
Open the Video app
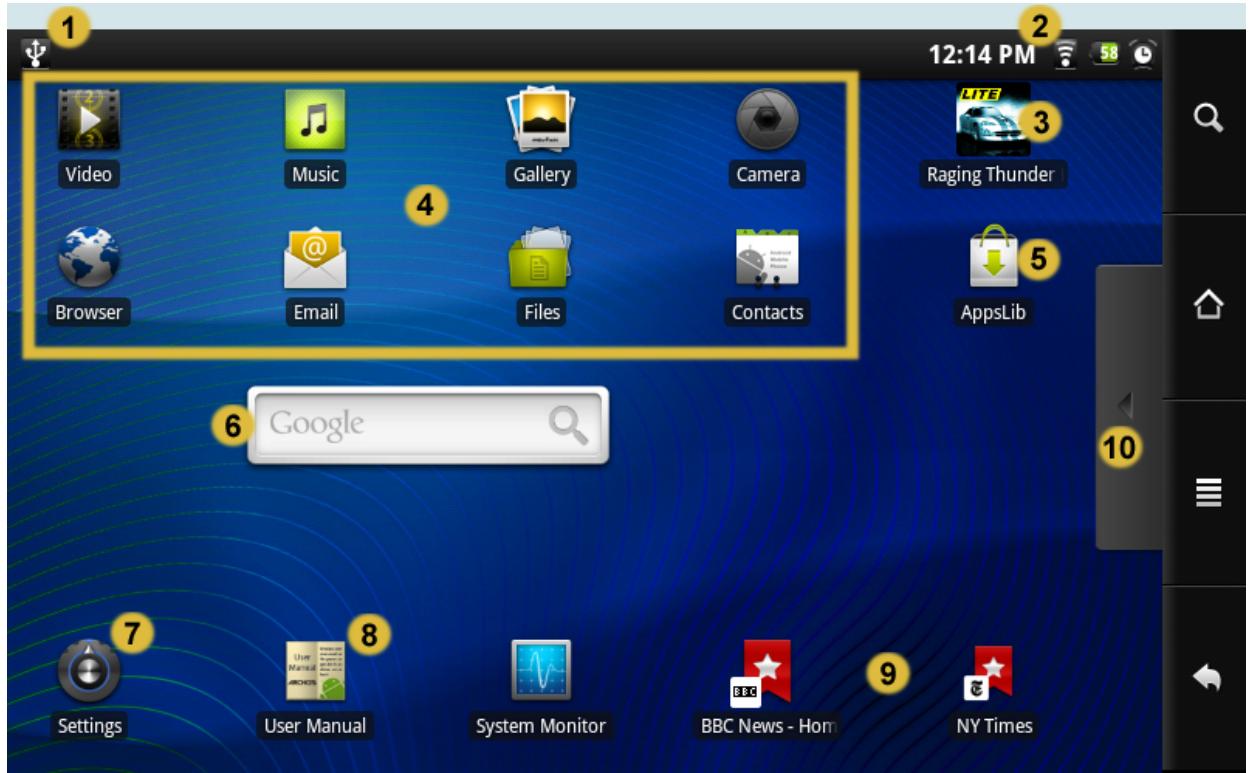pos(89,120)
